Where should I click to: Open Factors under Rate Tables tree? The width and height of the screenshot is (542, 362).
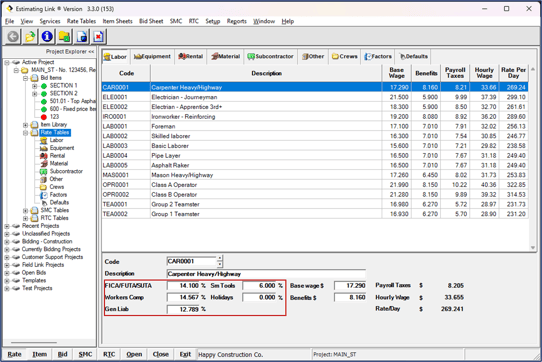[x=58, y=195]
